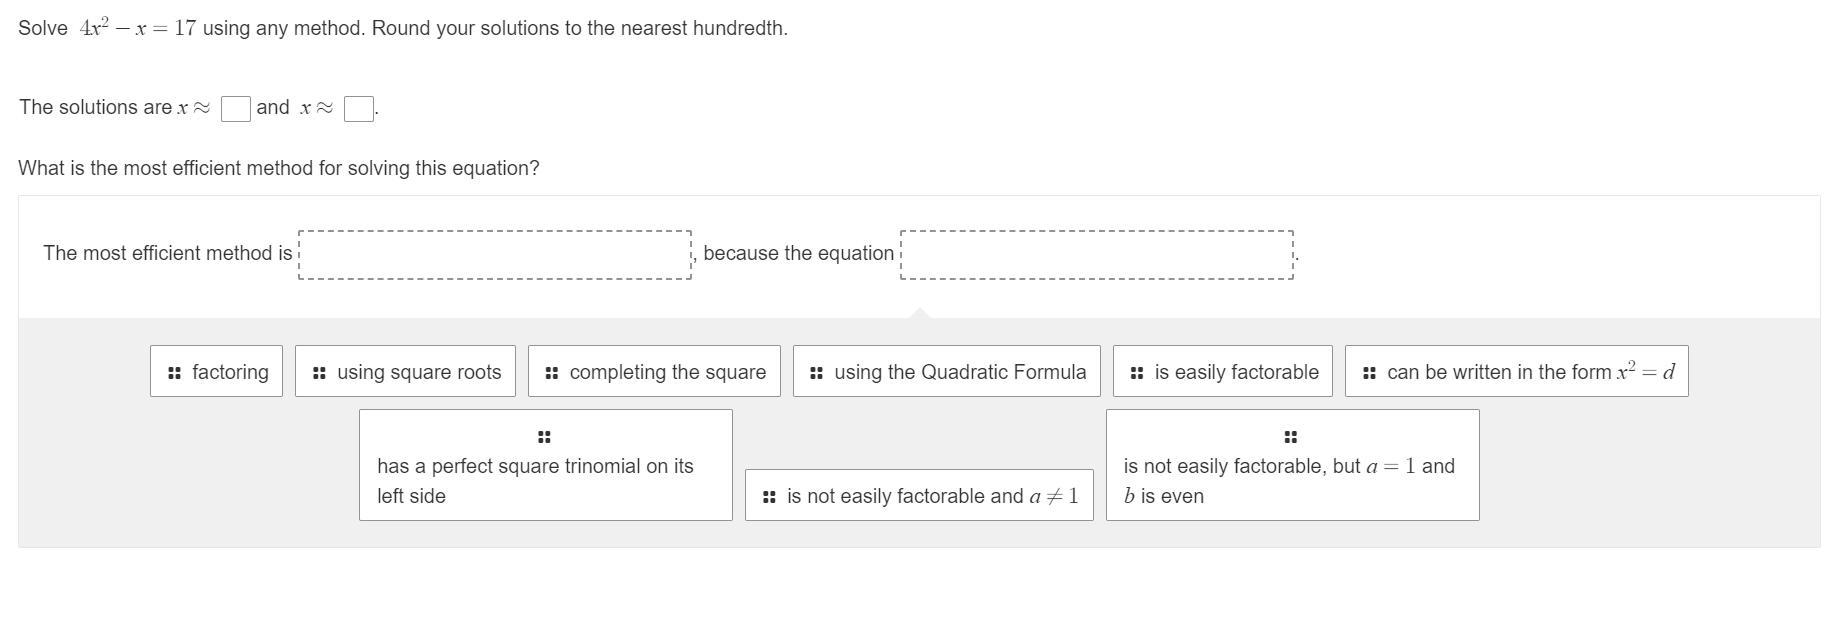
Task: Click the drag handle on the 'x² = d' tile
Action: click(x=1369, y=373)
